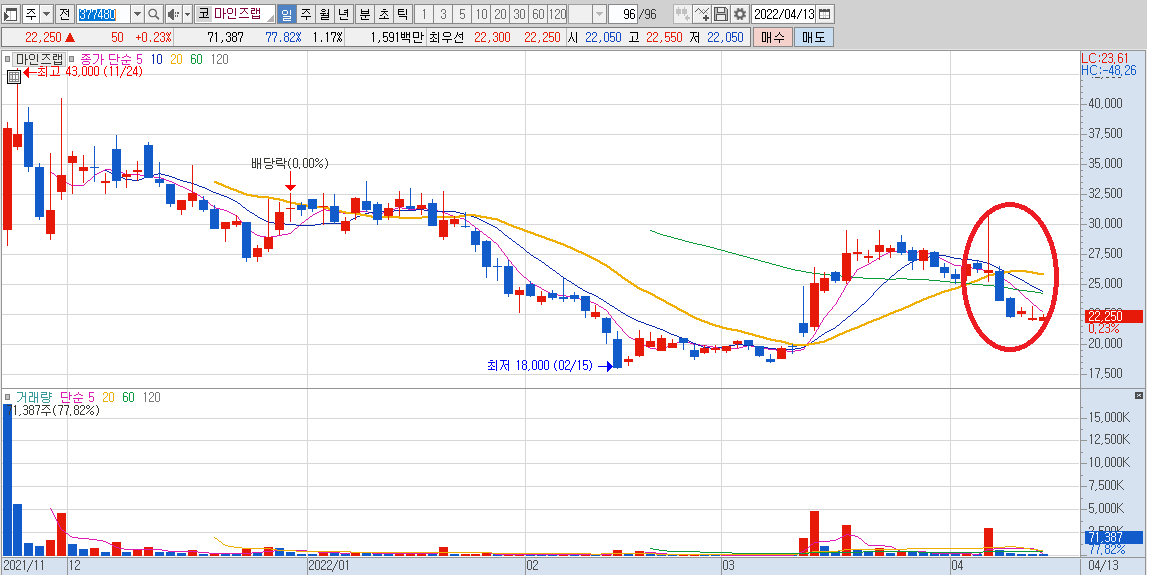The image size is (1157, 580).
Task: Click the 매수 buy button
Action: pyautogui.click(x=773, y=37)
